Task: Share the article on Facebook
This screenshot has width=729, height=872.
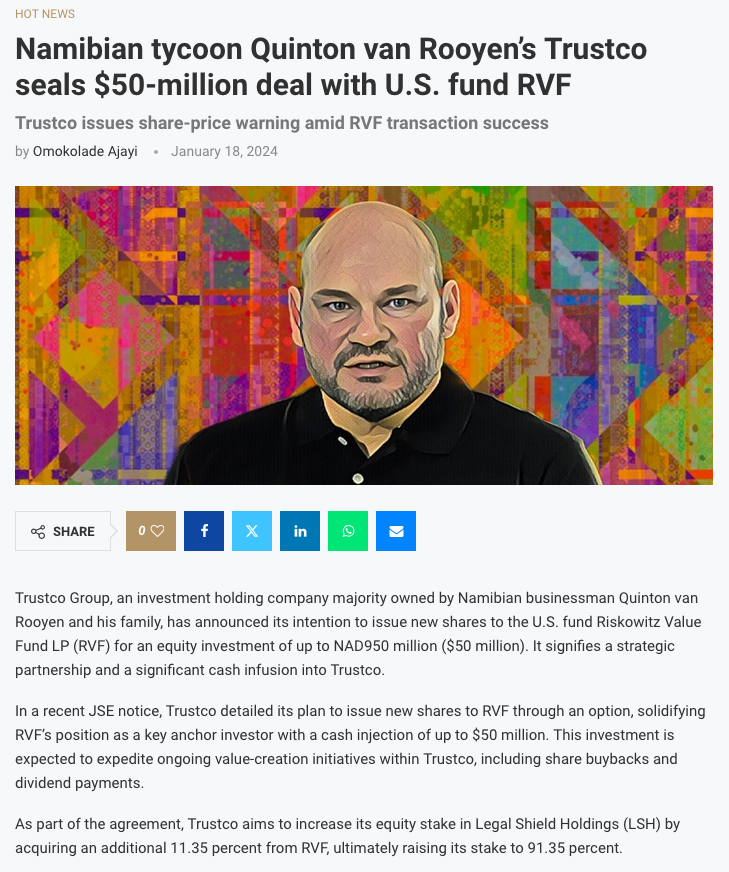Action: tap(204, 531)
